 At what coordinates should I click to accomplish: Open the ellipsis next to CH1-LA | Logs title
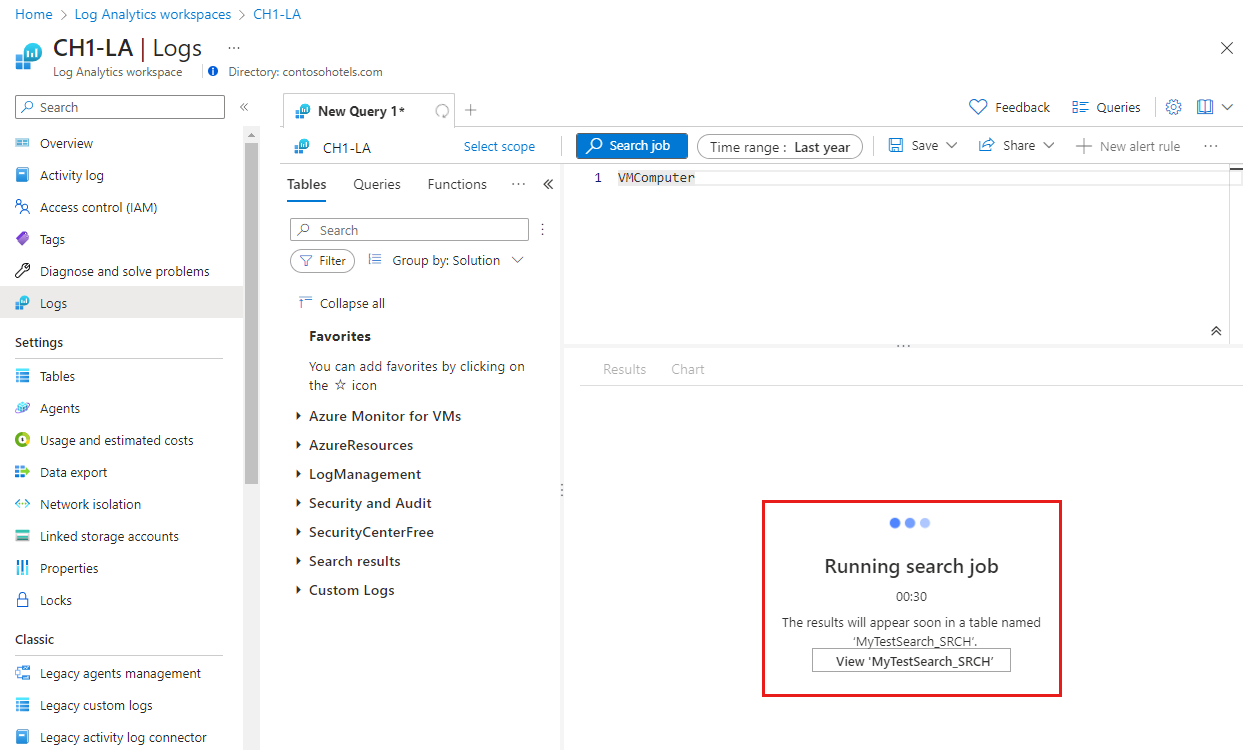[x=233, y=47]
